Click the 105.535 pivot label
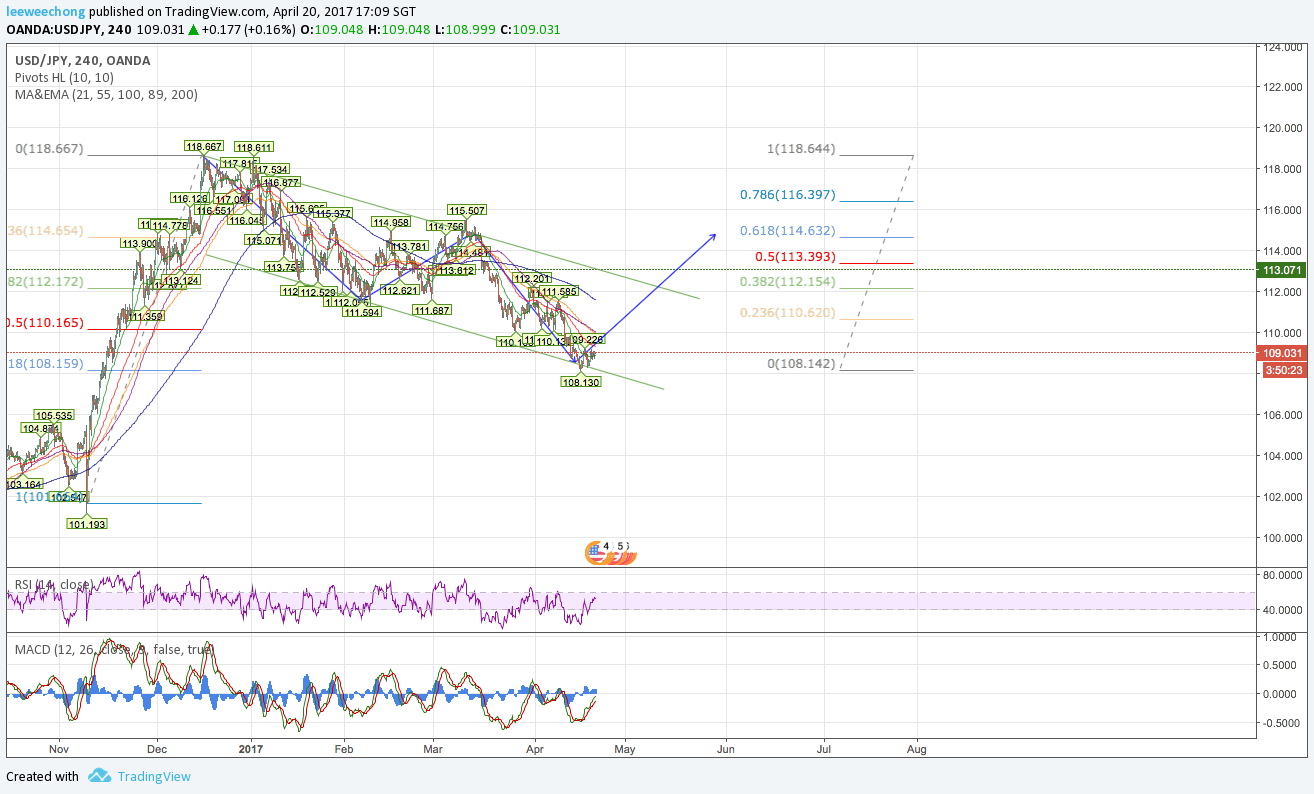This screenshot has width=1314, height=794. tap(54, 415)
